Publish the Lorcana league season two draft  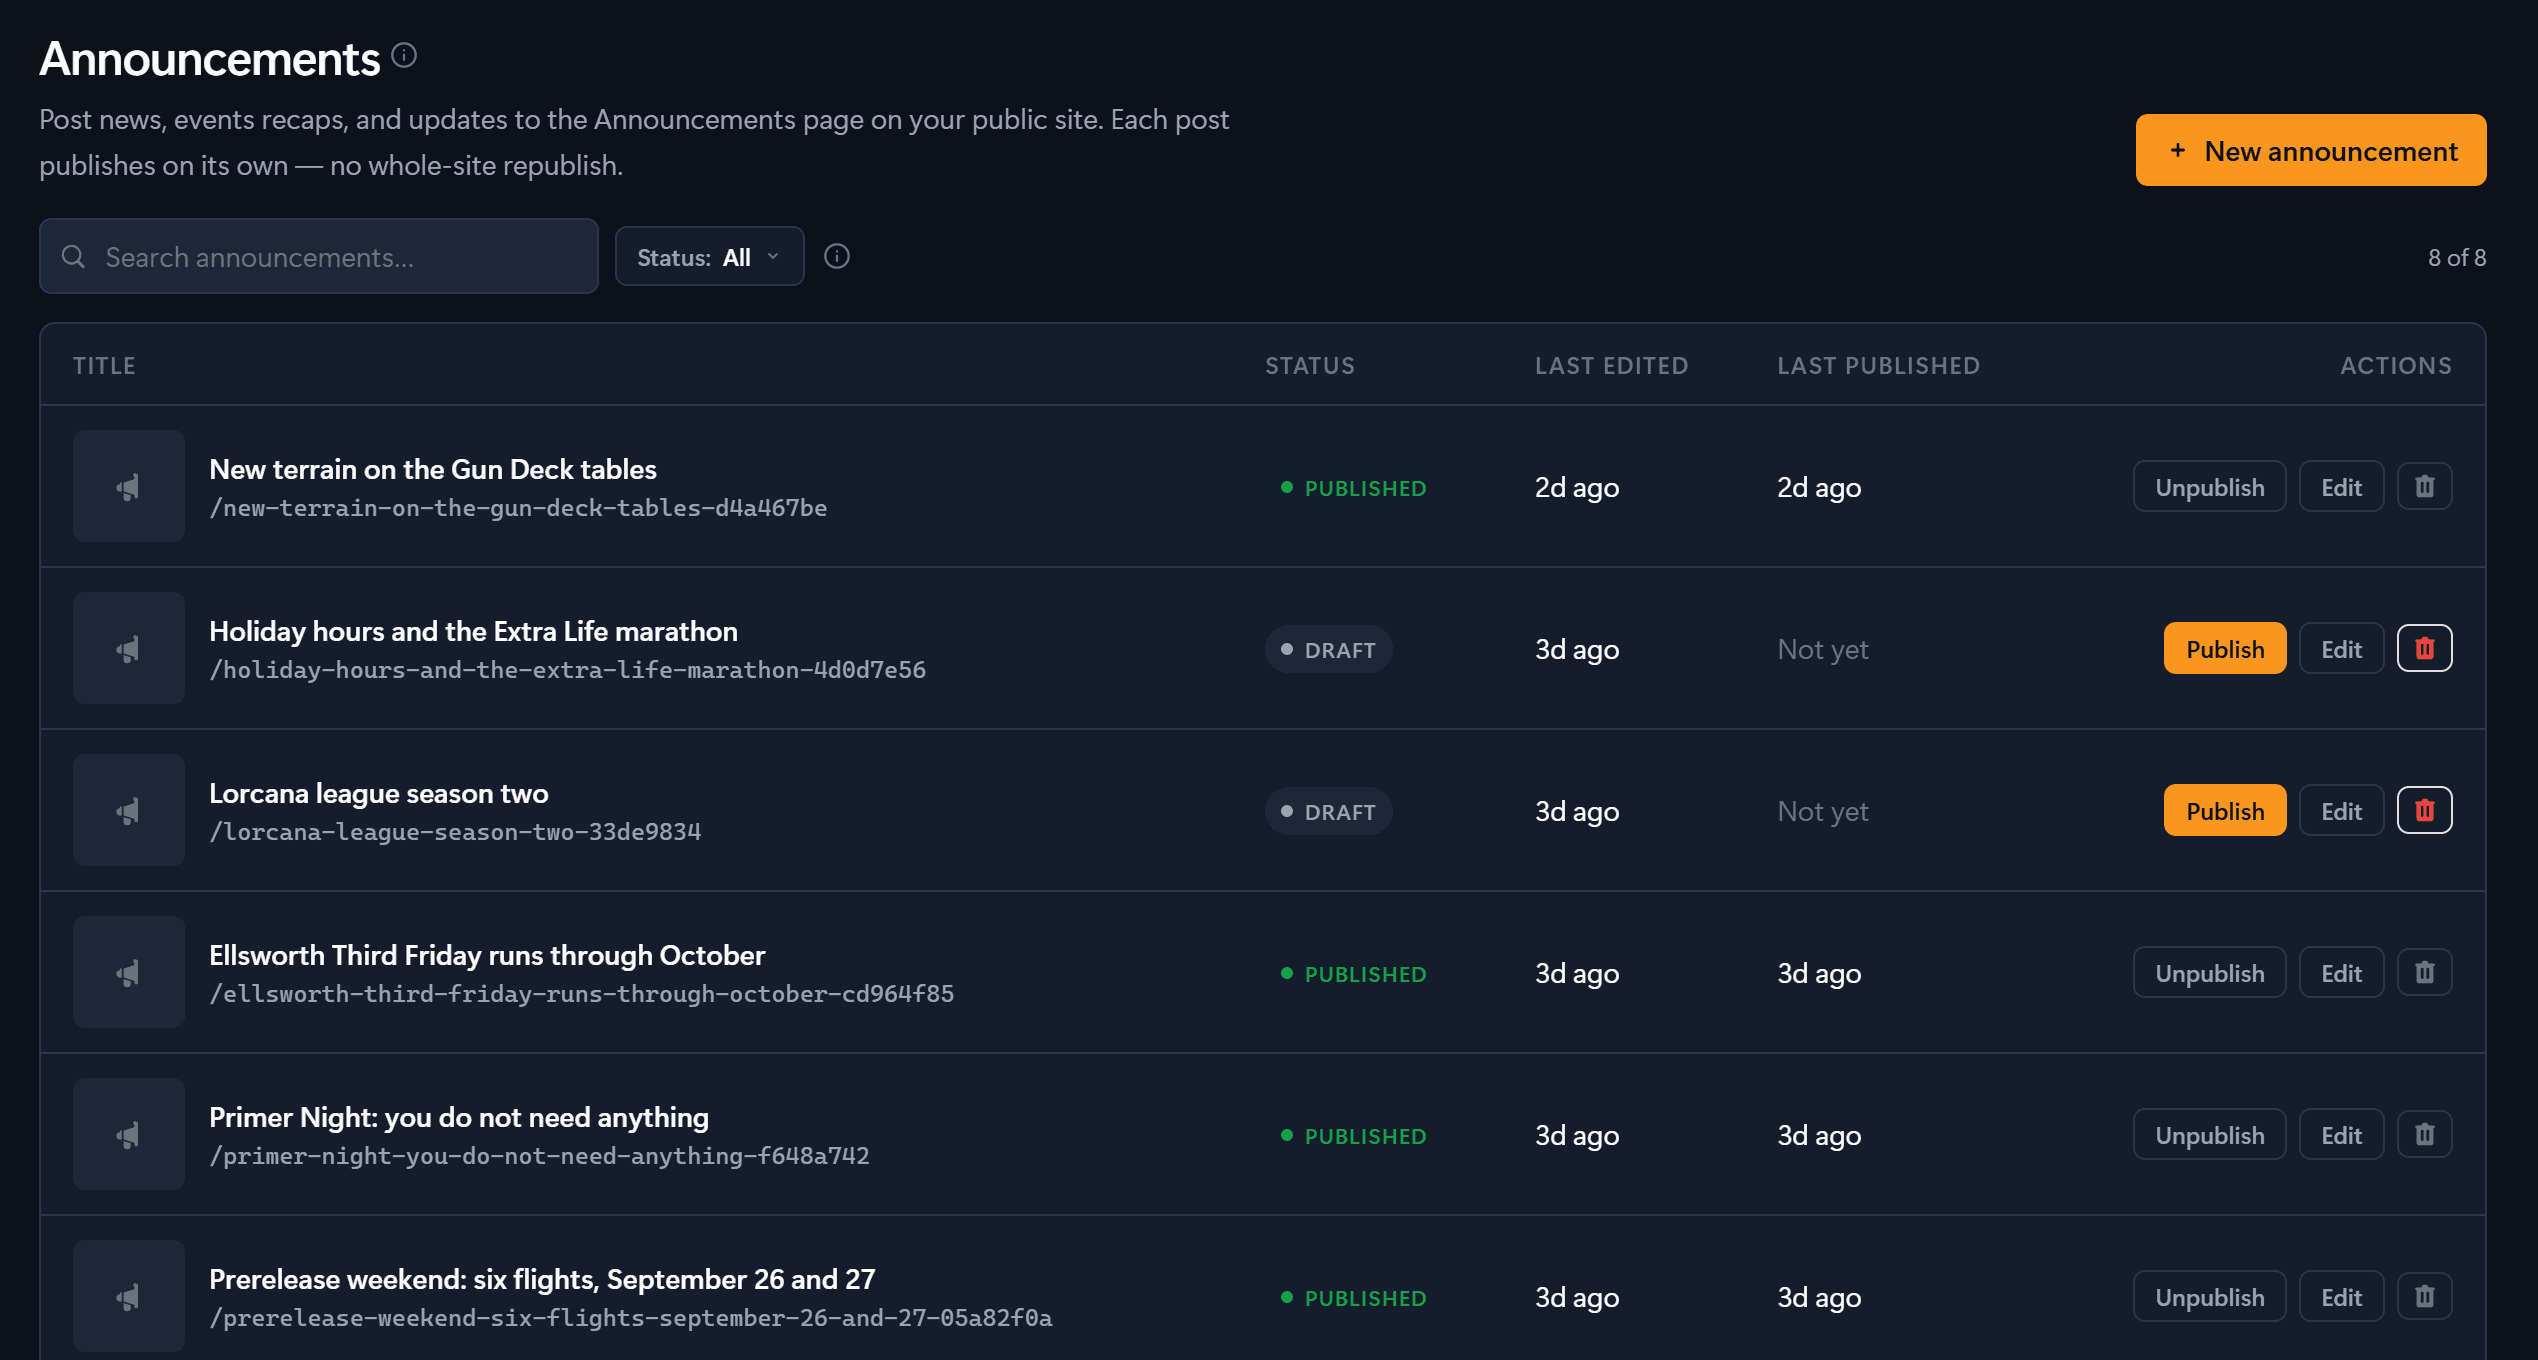(2225, 811)
